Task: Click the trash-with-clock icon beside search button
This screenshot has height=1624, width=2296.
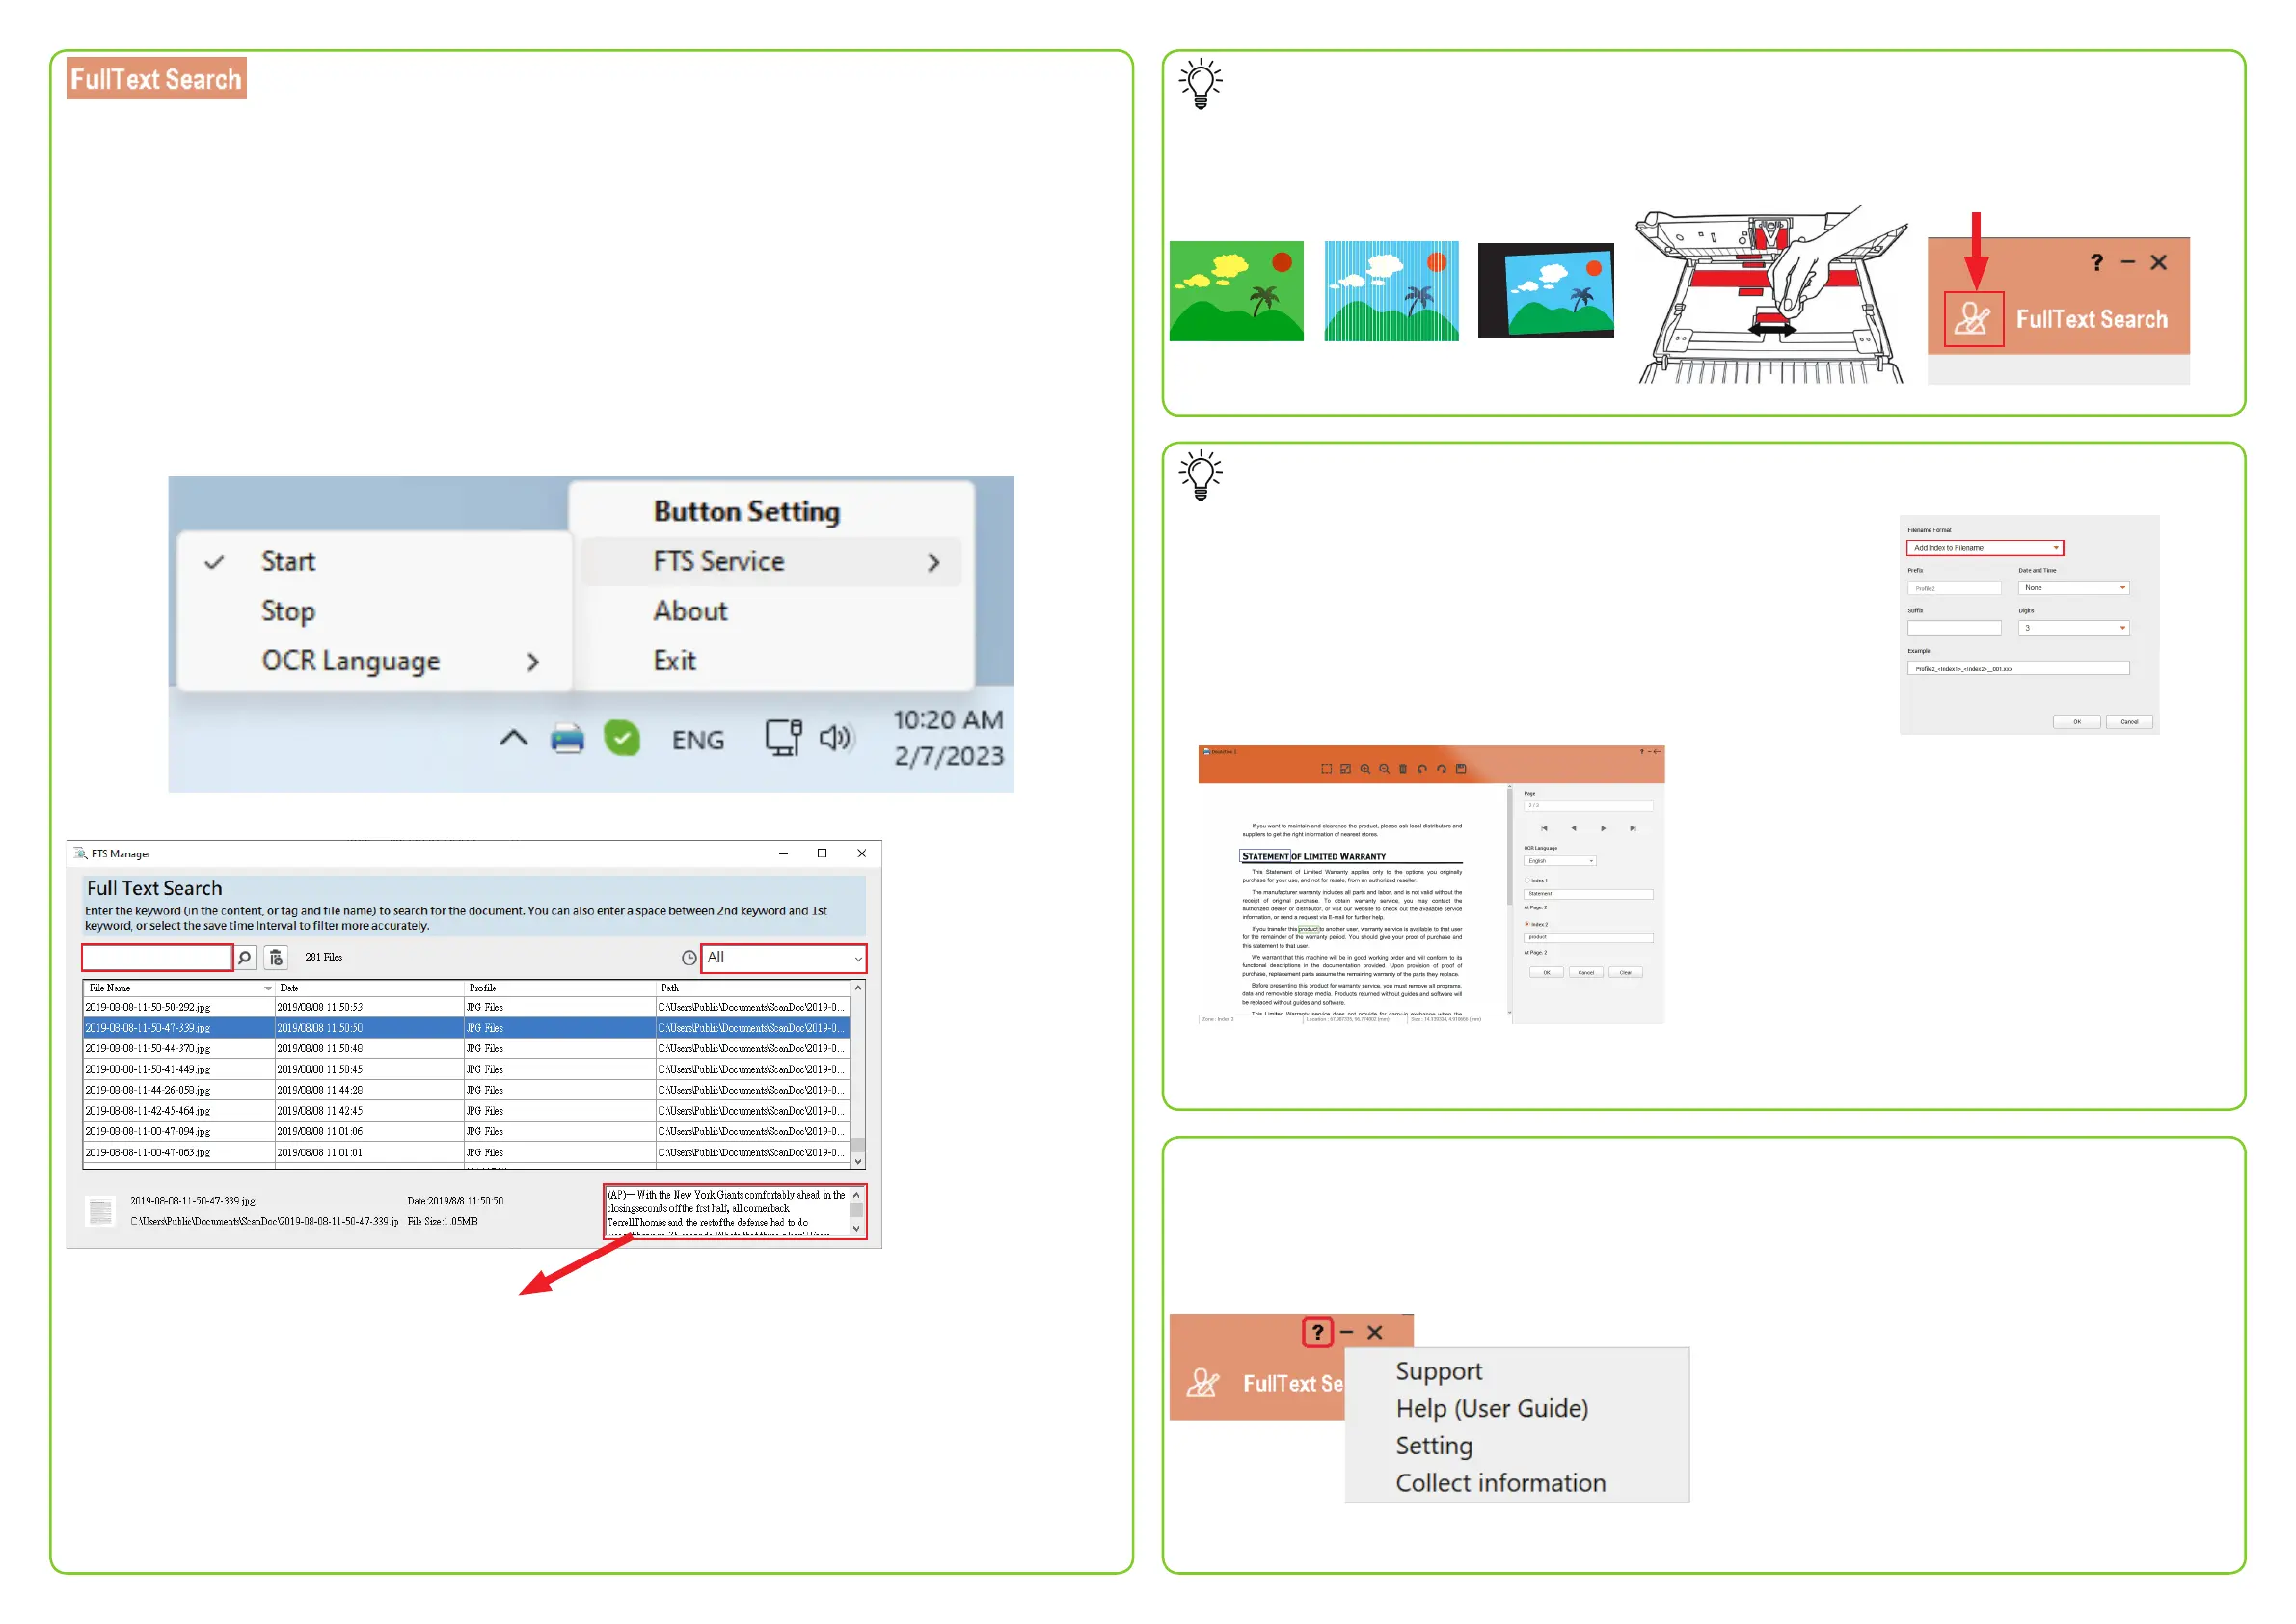Action: 276,958
